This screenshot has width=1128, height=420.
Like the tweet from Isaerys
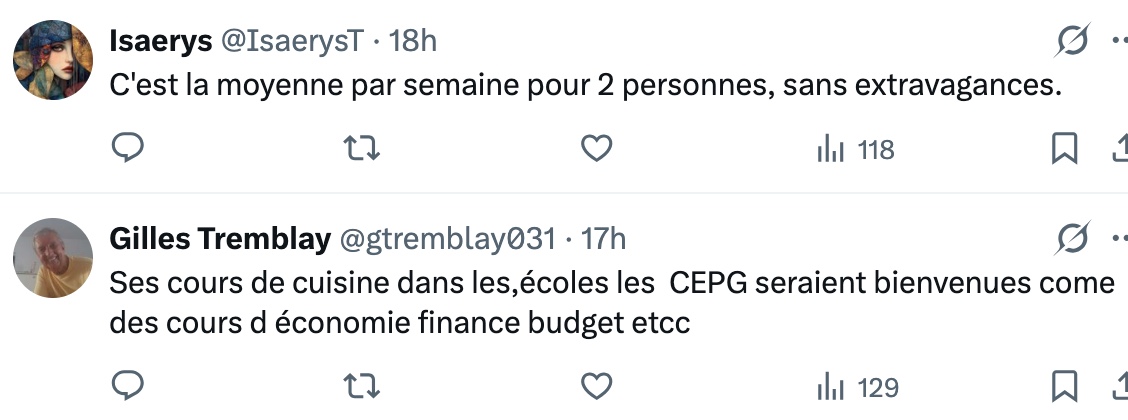597,150
